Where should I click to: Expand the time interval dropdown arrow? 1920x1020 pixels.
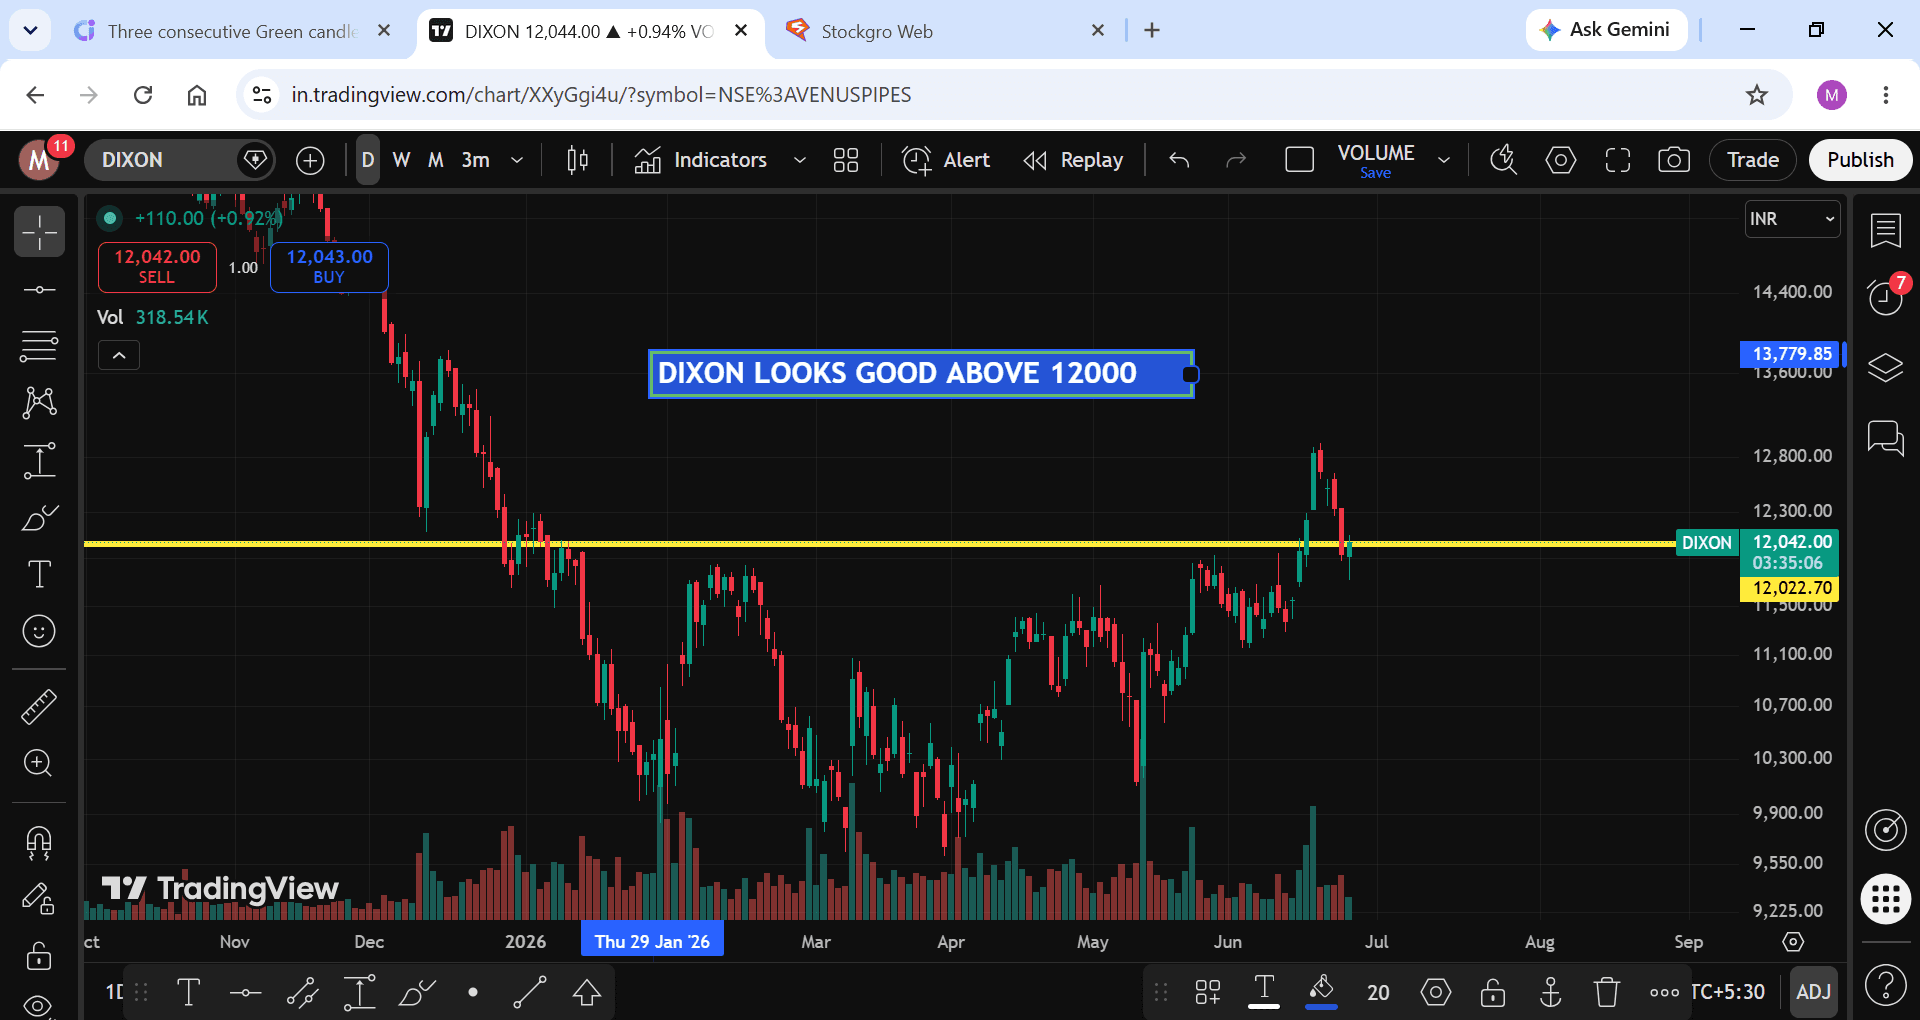tap(517, 160)
